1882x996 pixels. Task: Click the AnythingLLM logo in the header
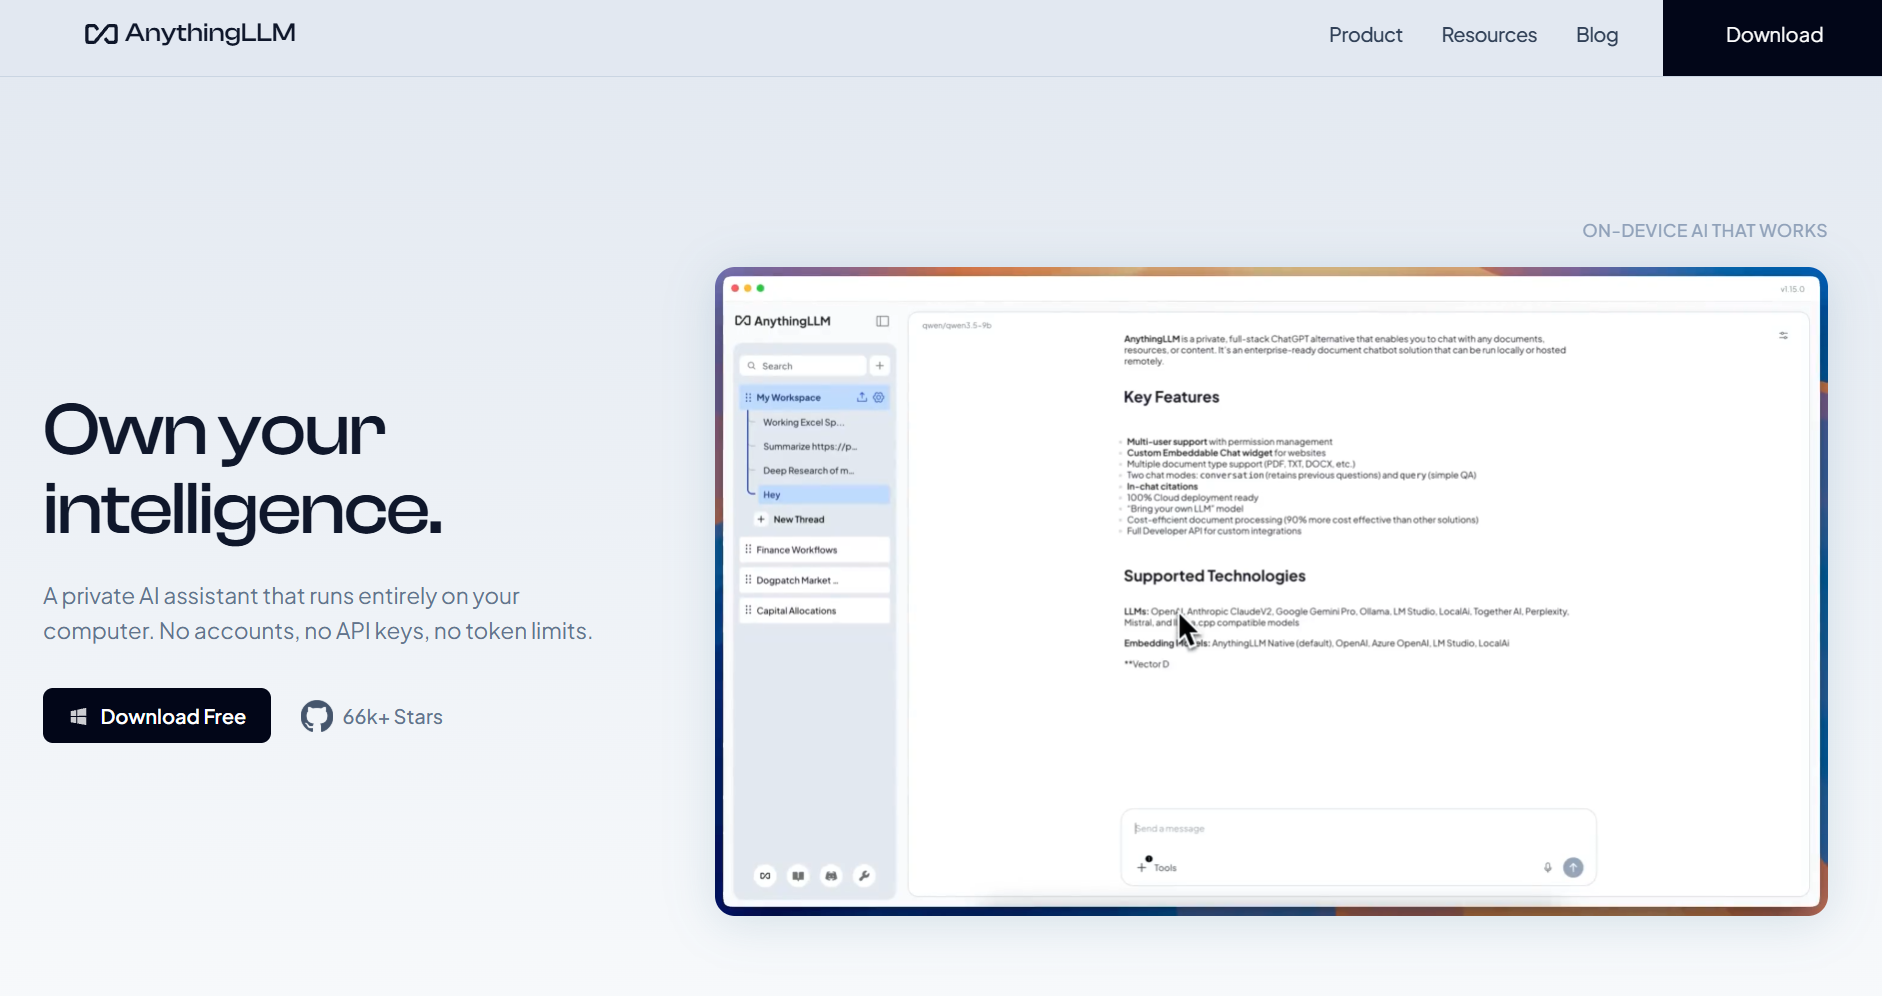pos(190,34)
